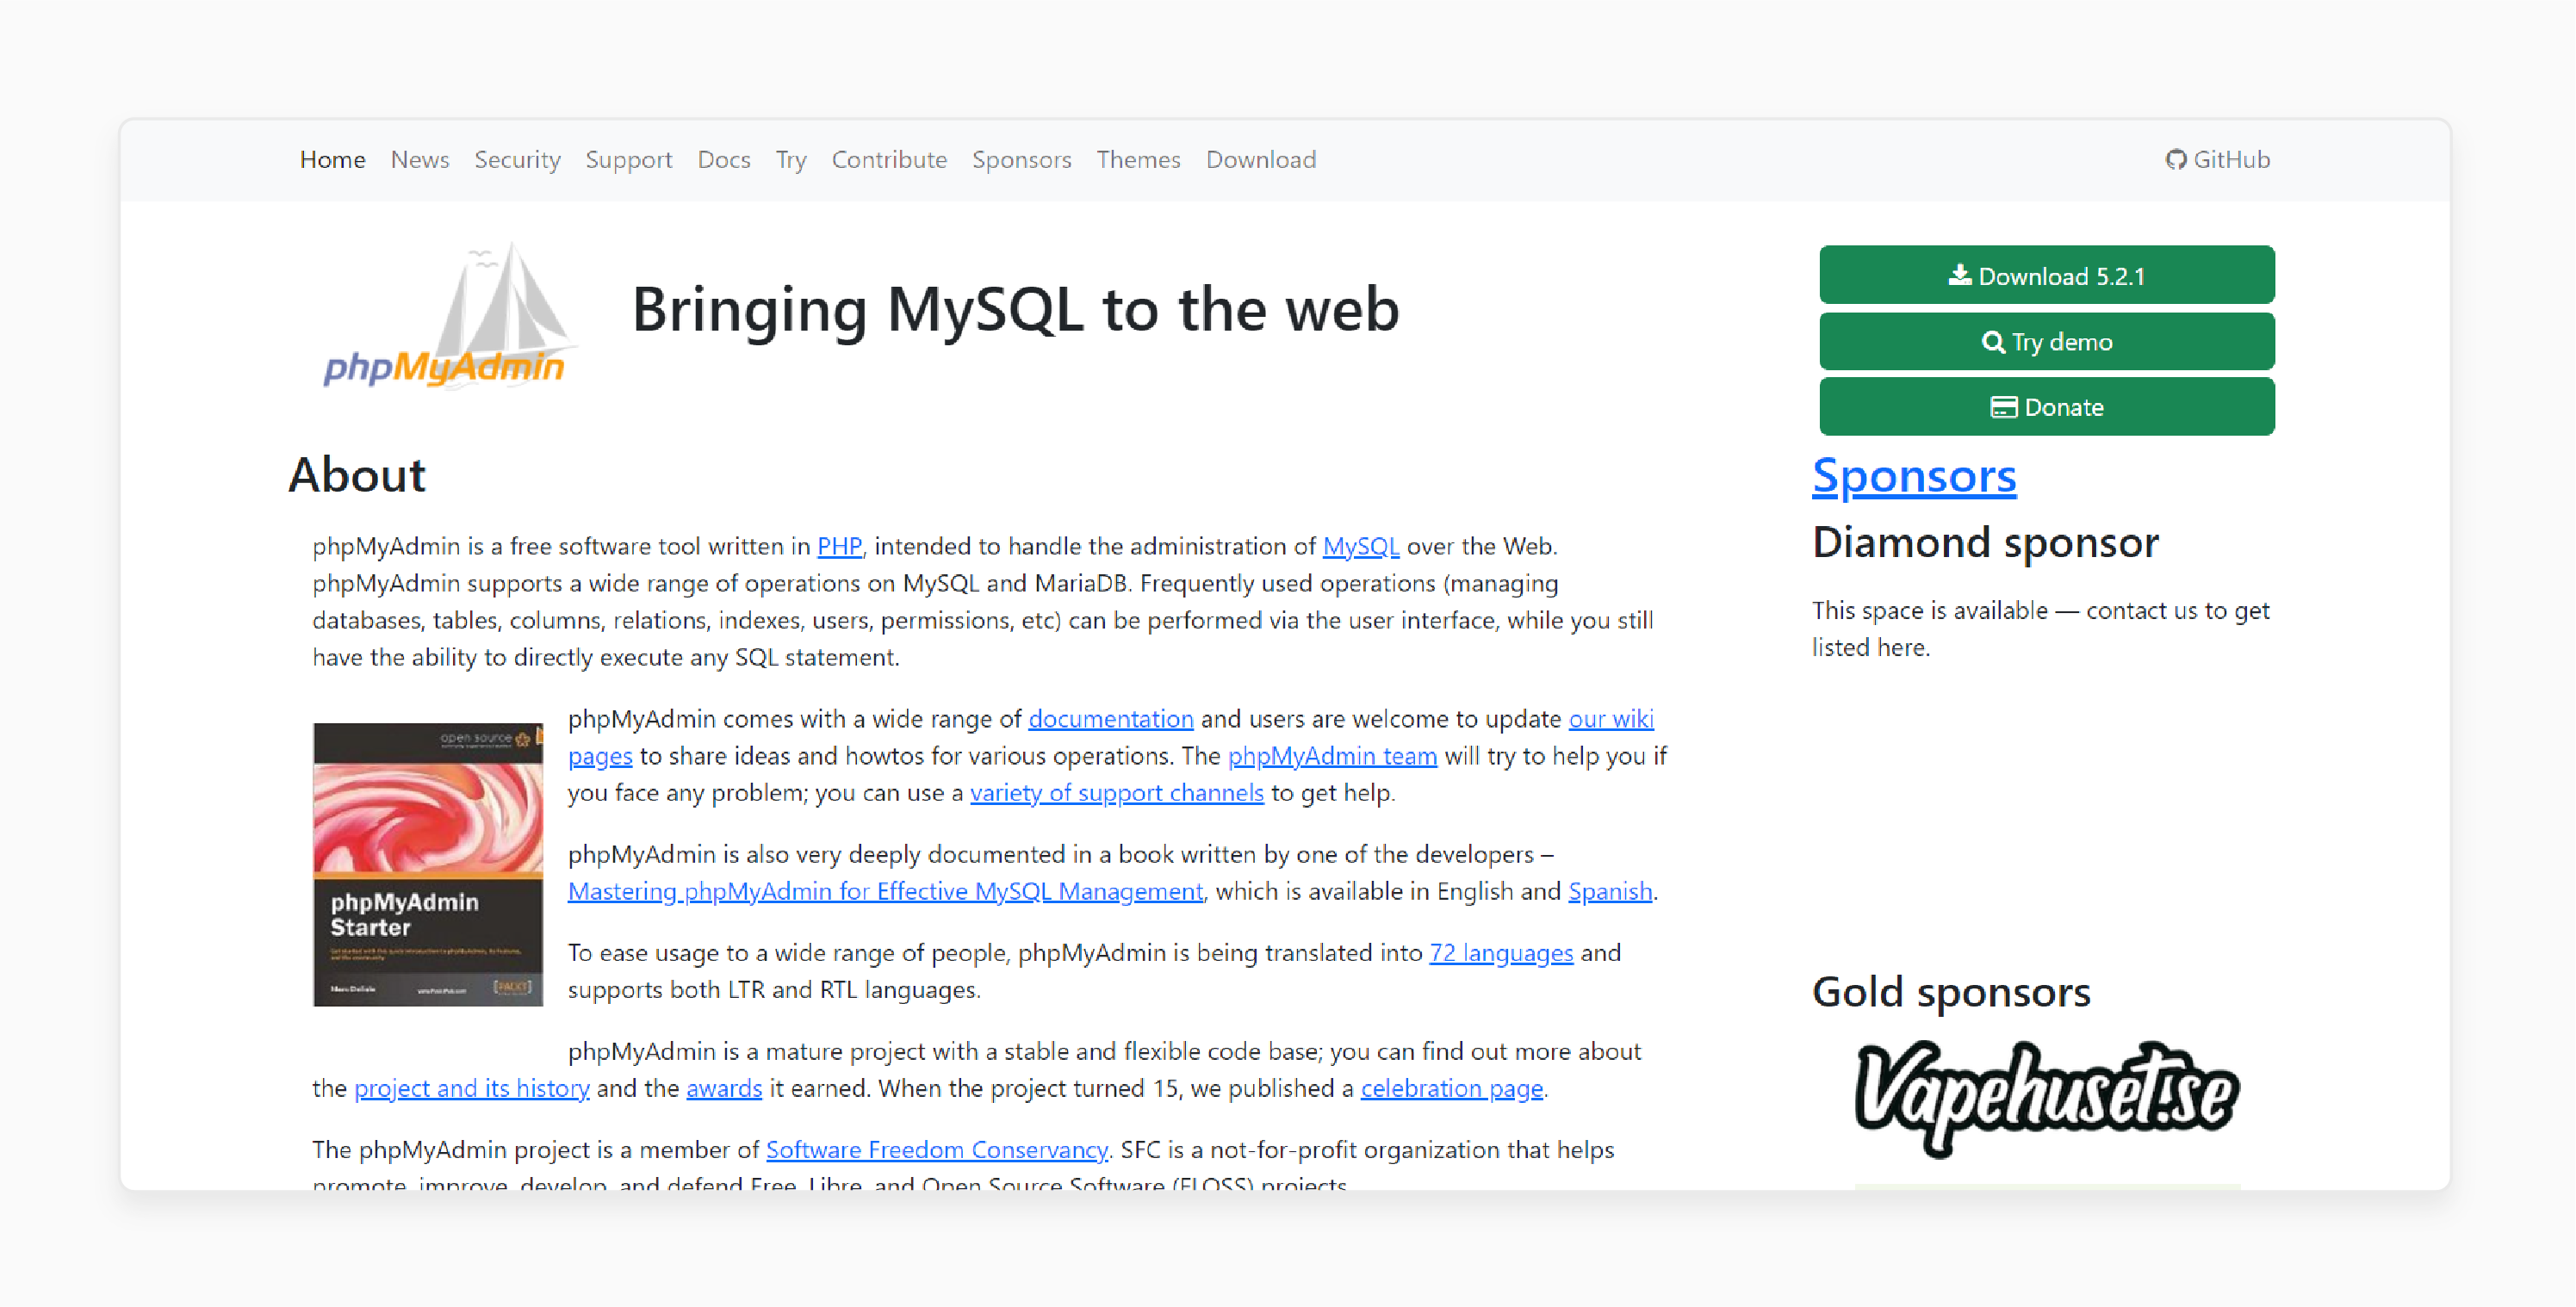
Task: Click the Download 5.2.1 button
Action: click(x=2047, y=275)
